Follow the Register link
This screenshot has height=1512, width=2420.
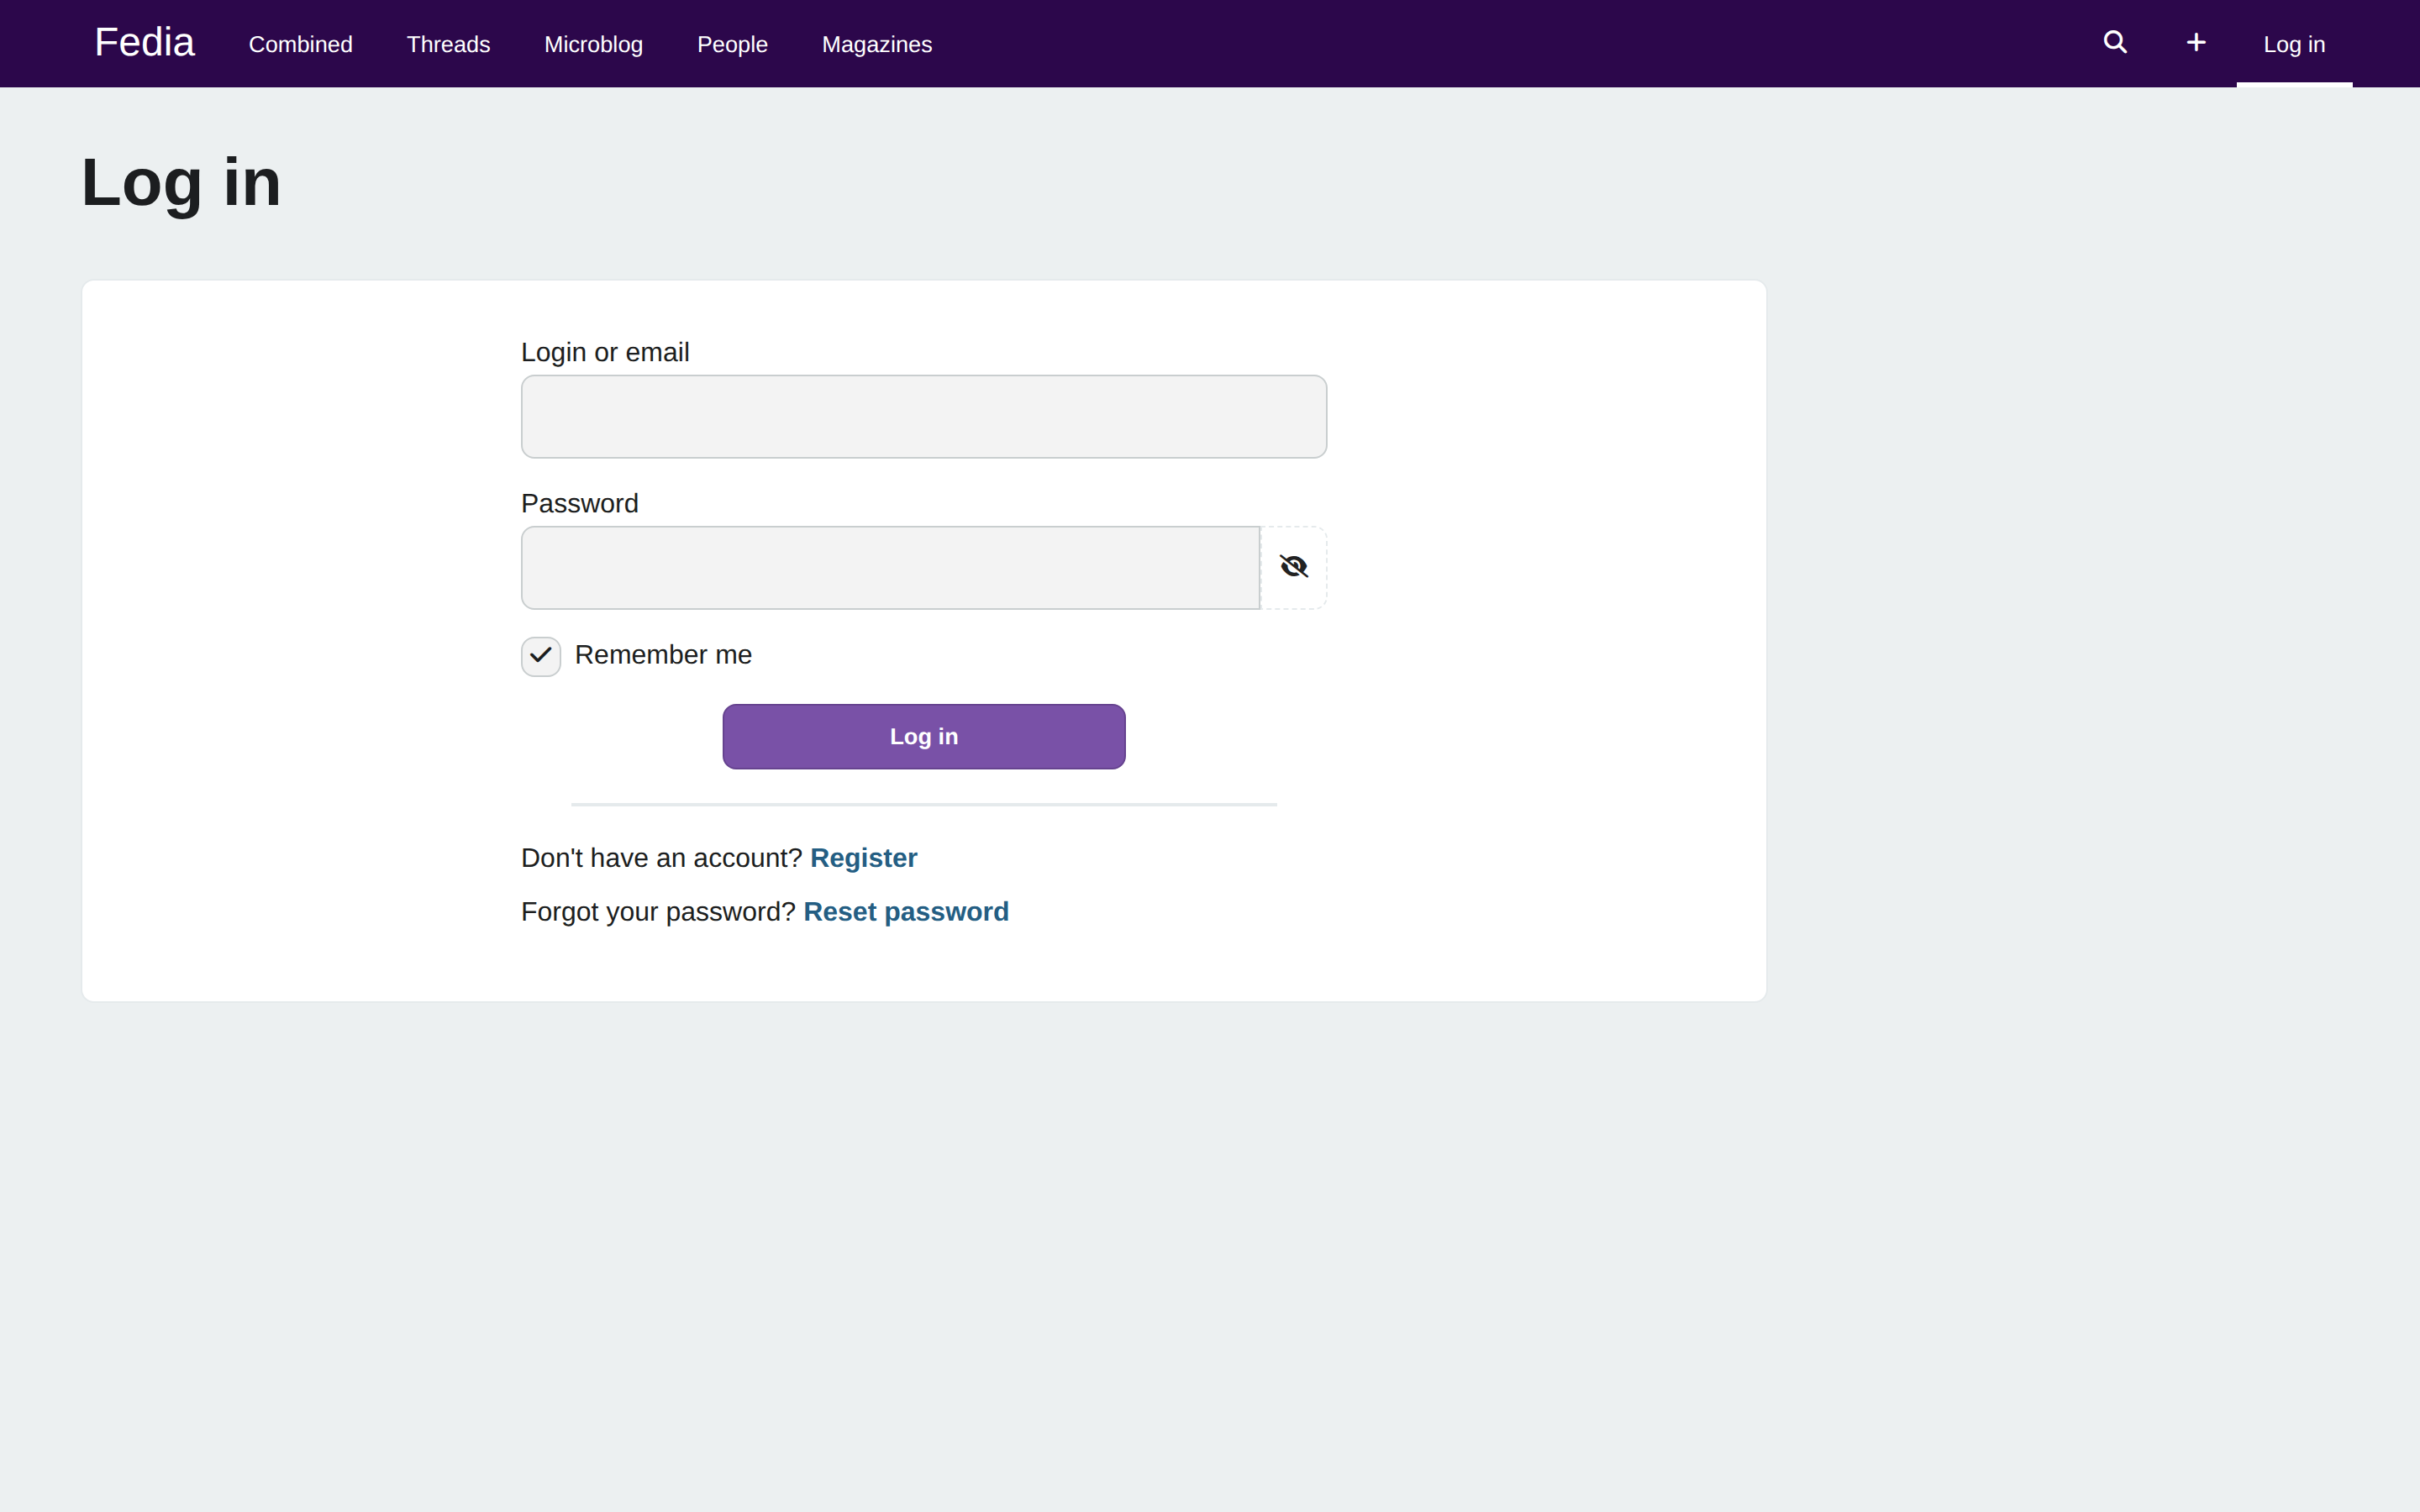pos(863,857)
